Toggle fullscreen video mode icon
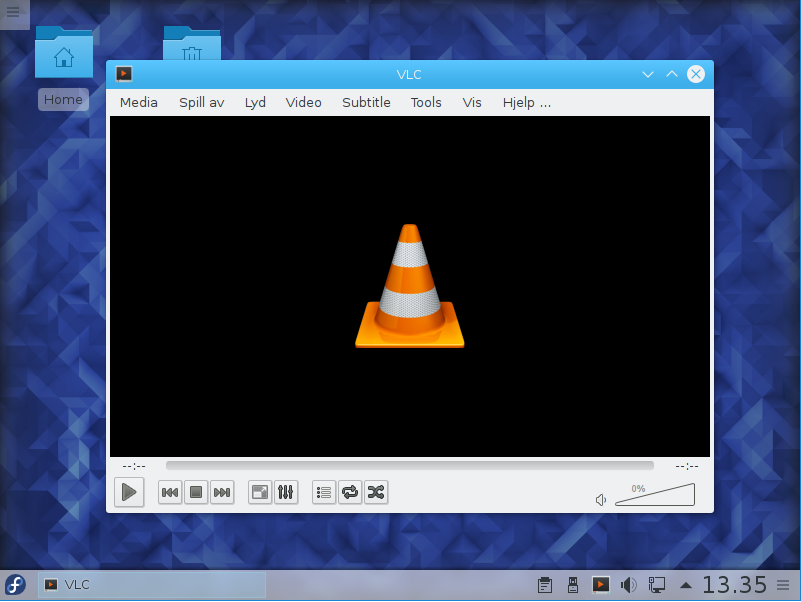 point(260,492)
